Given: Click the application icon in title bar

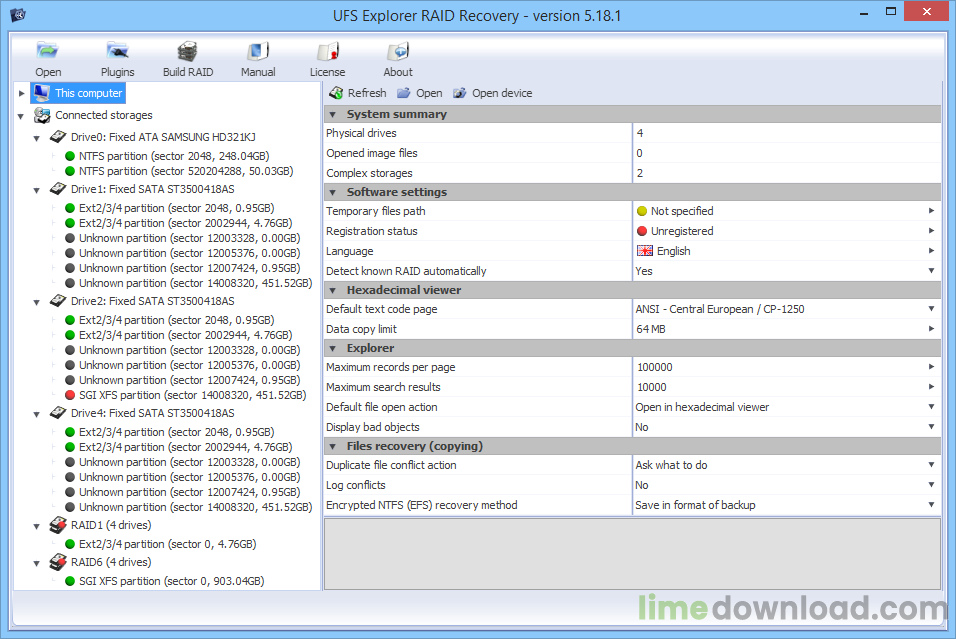Looking at the screenshot, I should pos(18,14).
